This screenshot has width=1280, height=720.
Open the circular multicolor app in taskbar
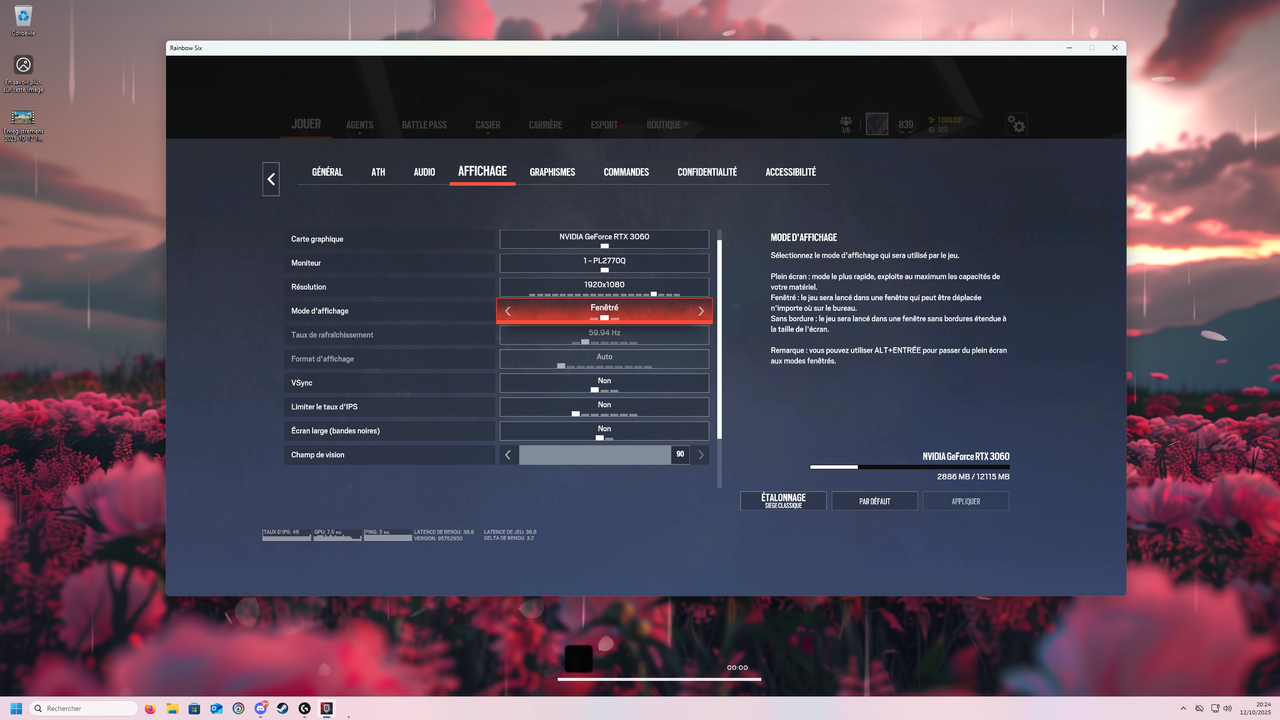click(x=239, y=708)
